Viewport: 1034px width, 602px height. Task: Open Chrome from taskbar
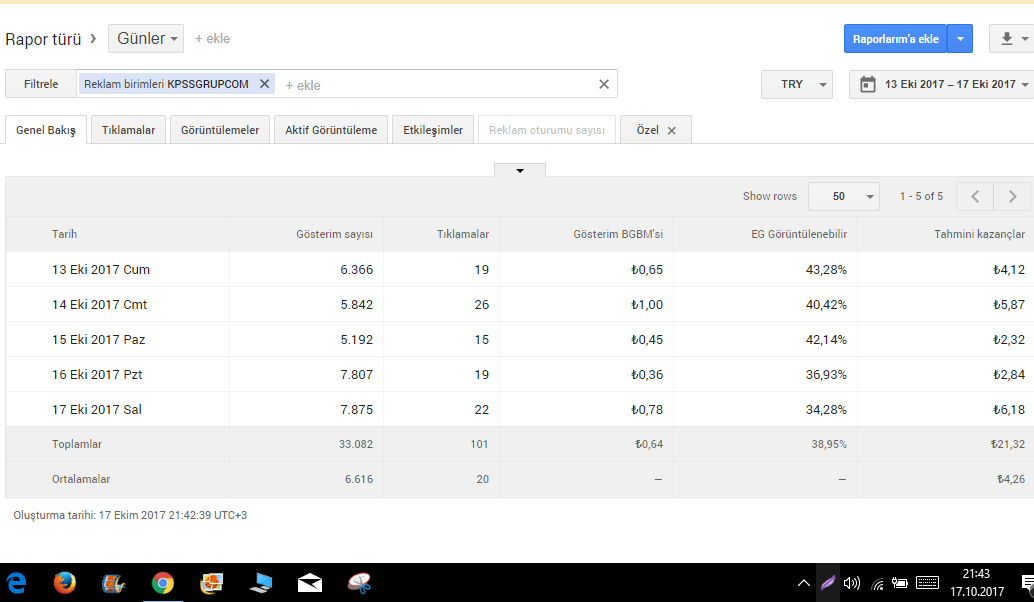pos(162,583)
